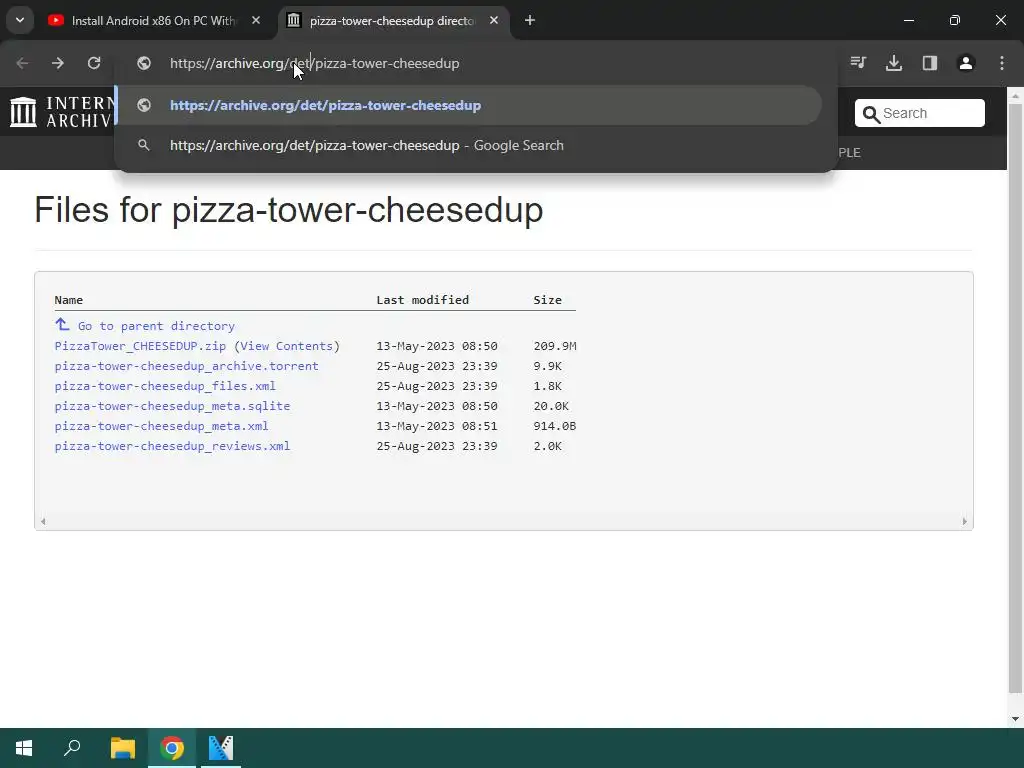Click the page scrollbar down arrow
Image resolution: width=1024 pixels, height=768 pixels.
point(1015,719)
